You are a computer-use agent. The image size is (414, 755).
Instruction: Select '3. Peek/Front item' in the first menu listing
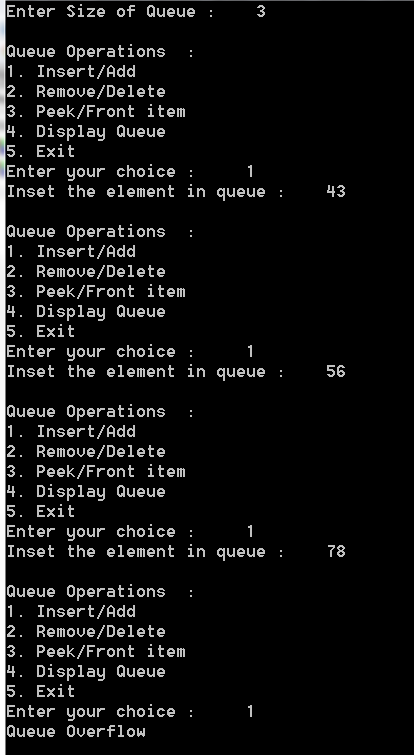(96, 111)
